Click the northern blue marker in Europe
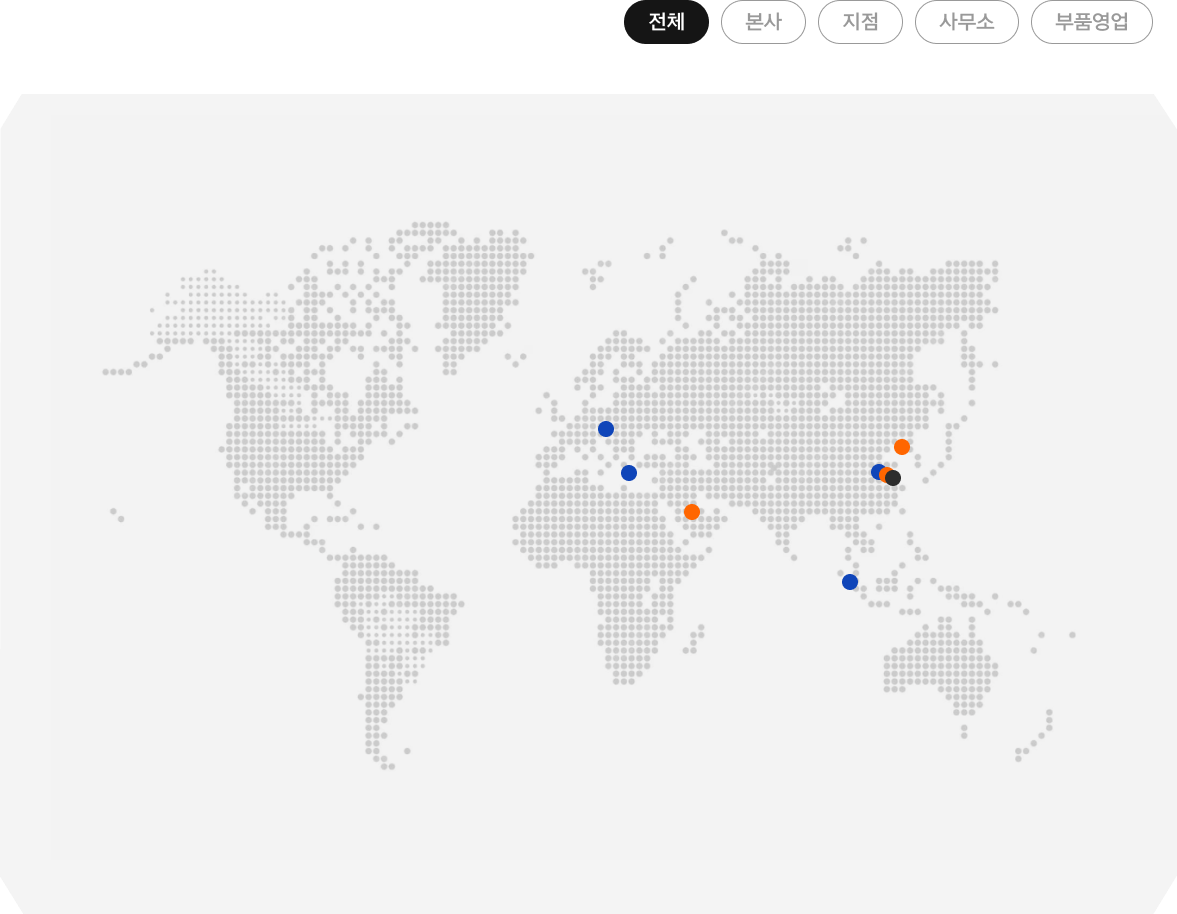This screenshot has height=914, width=1177. pyautogui.click(x=606, y=429)
